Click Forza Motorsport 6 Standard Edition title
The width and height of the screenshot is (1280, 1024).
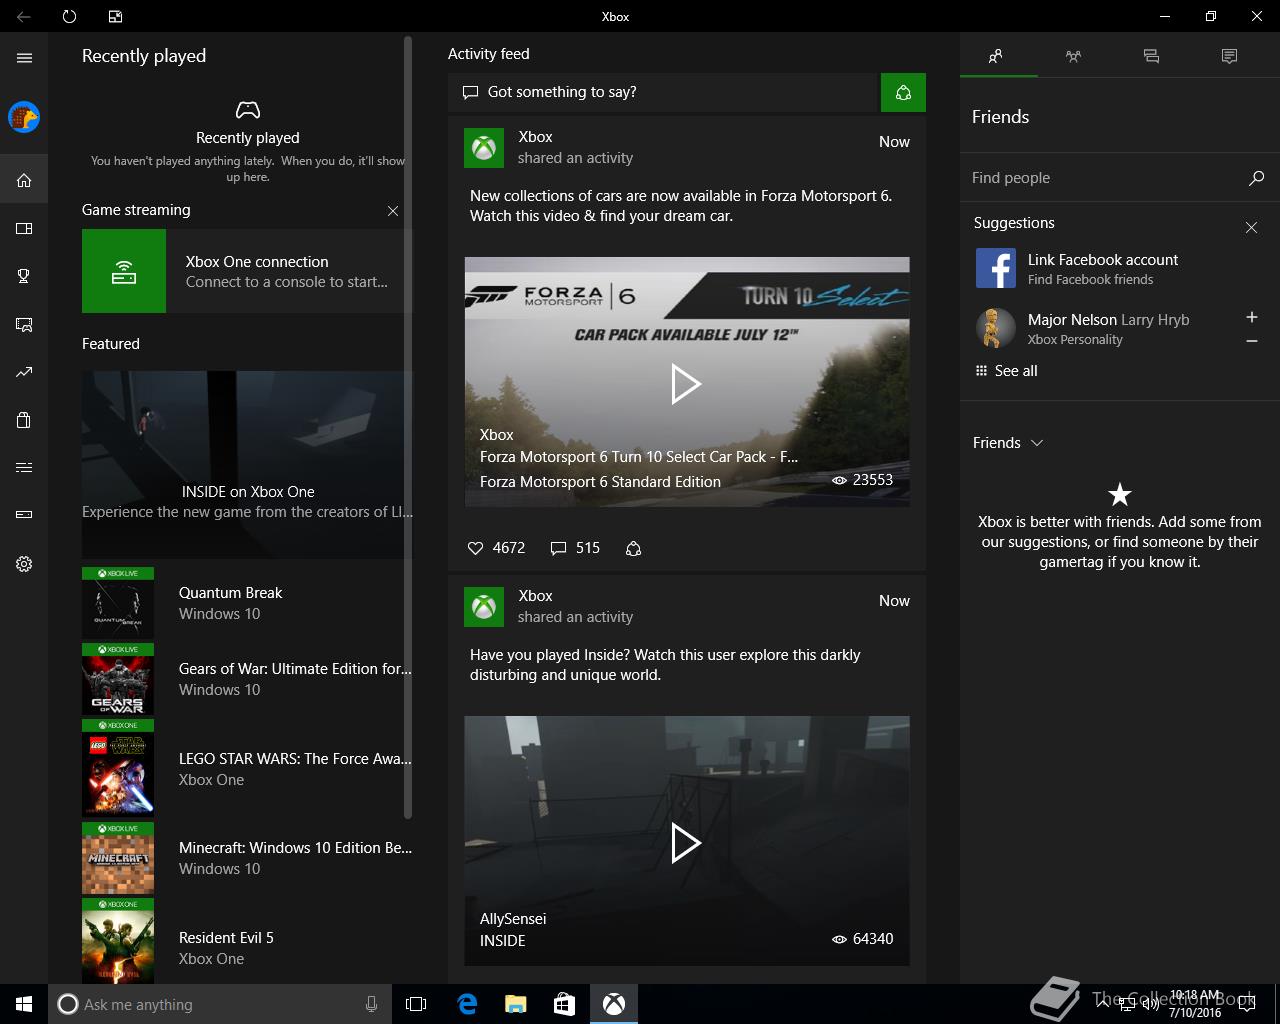[x=600, y=482]
